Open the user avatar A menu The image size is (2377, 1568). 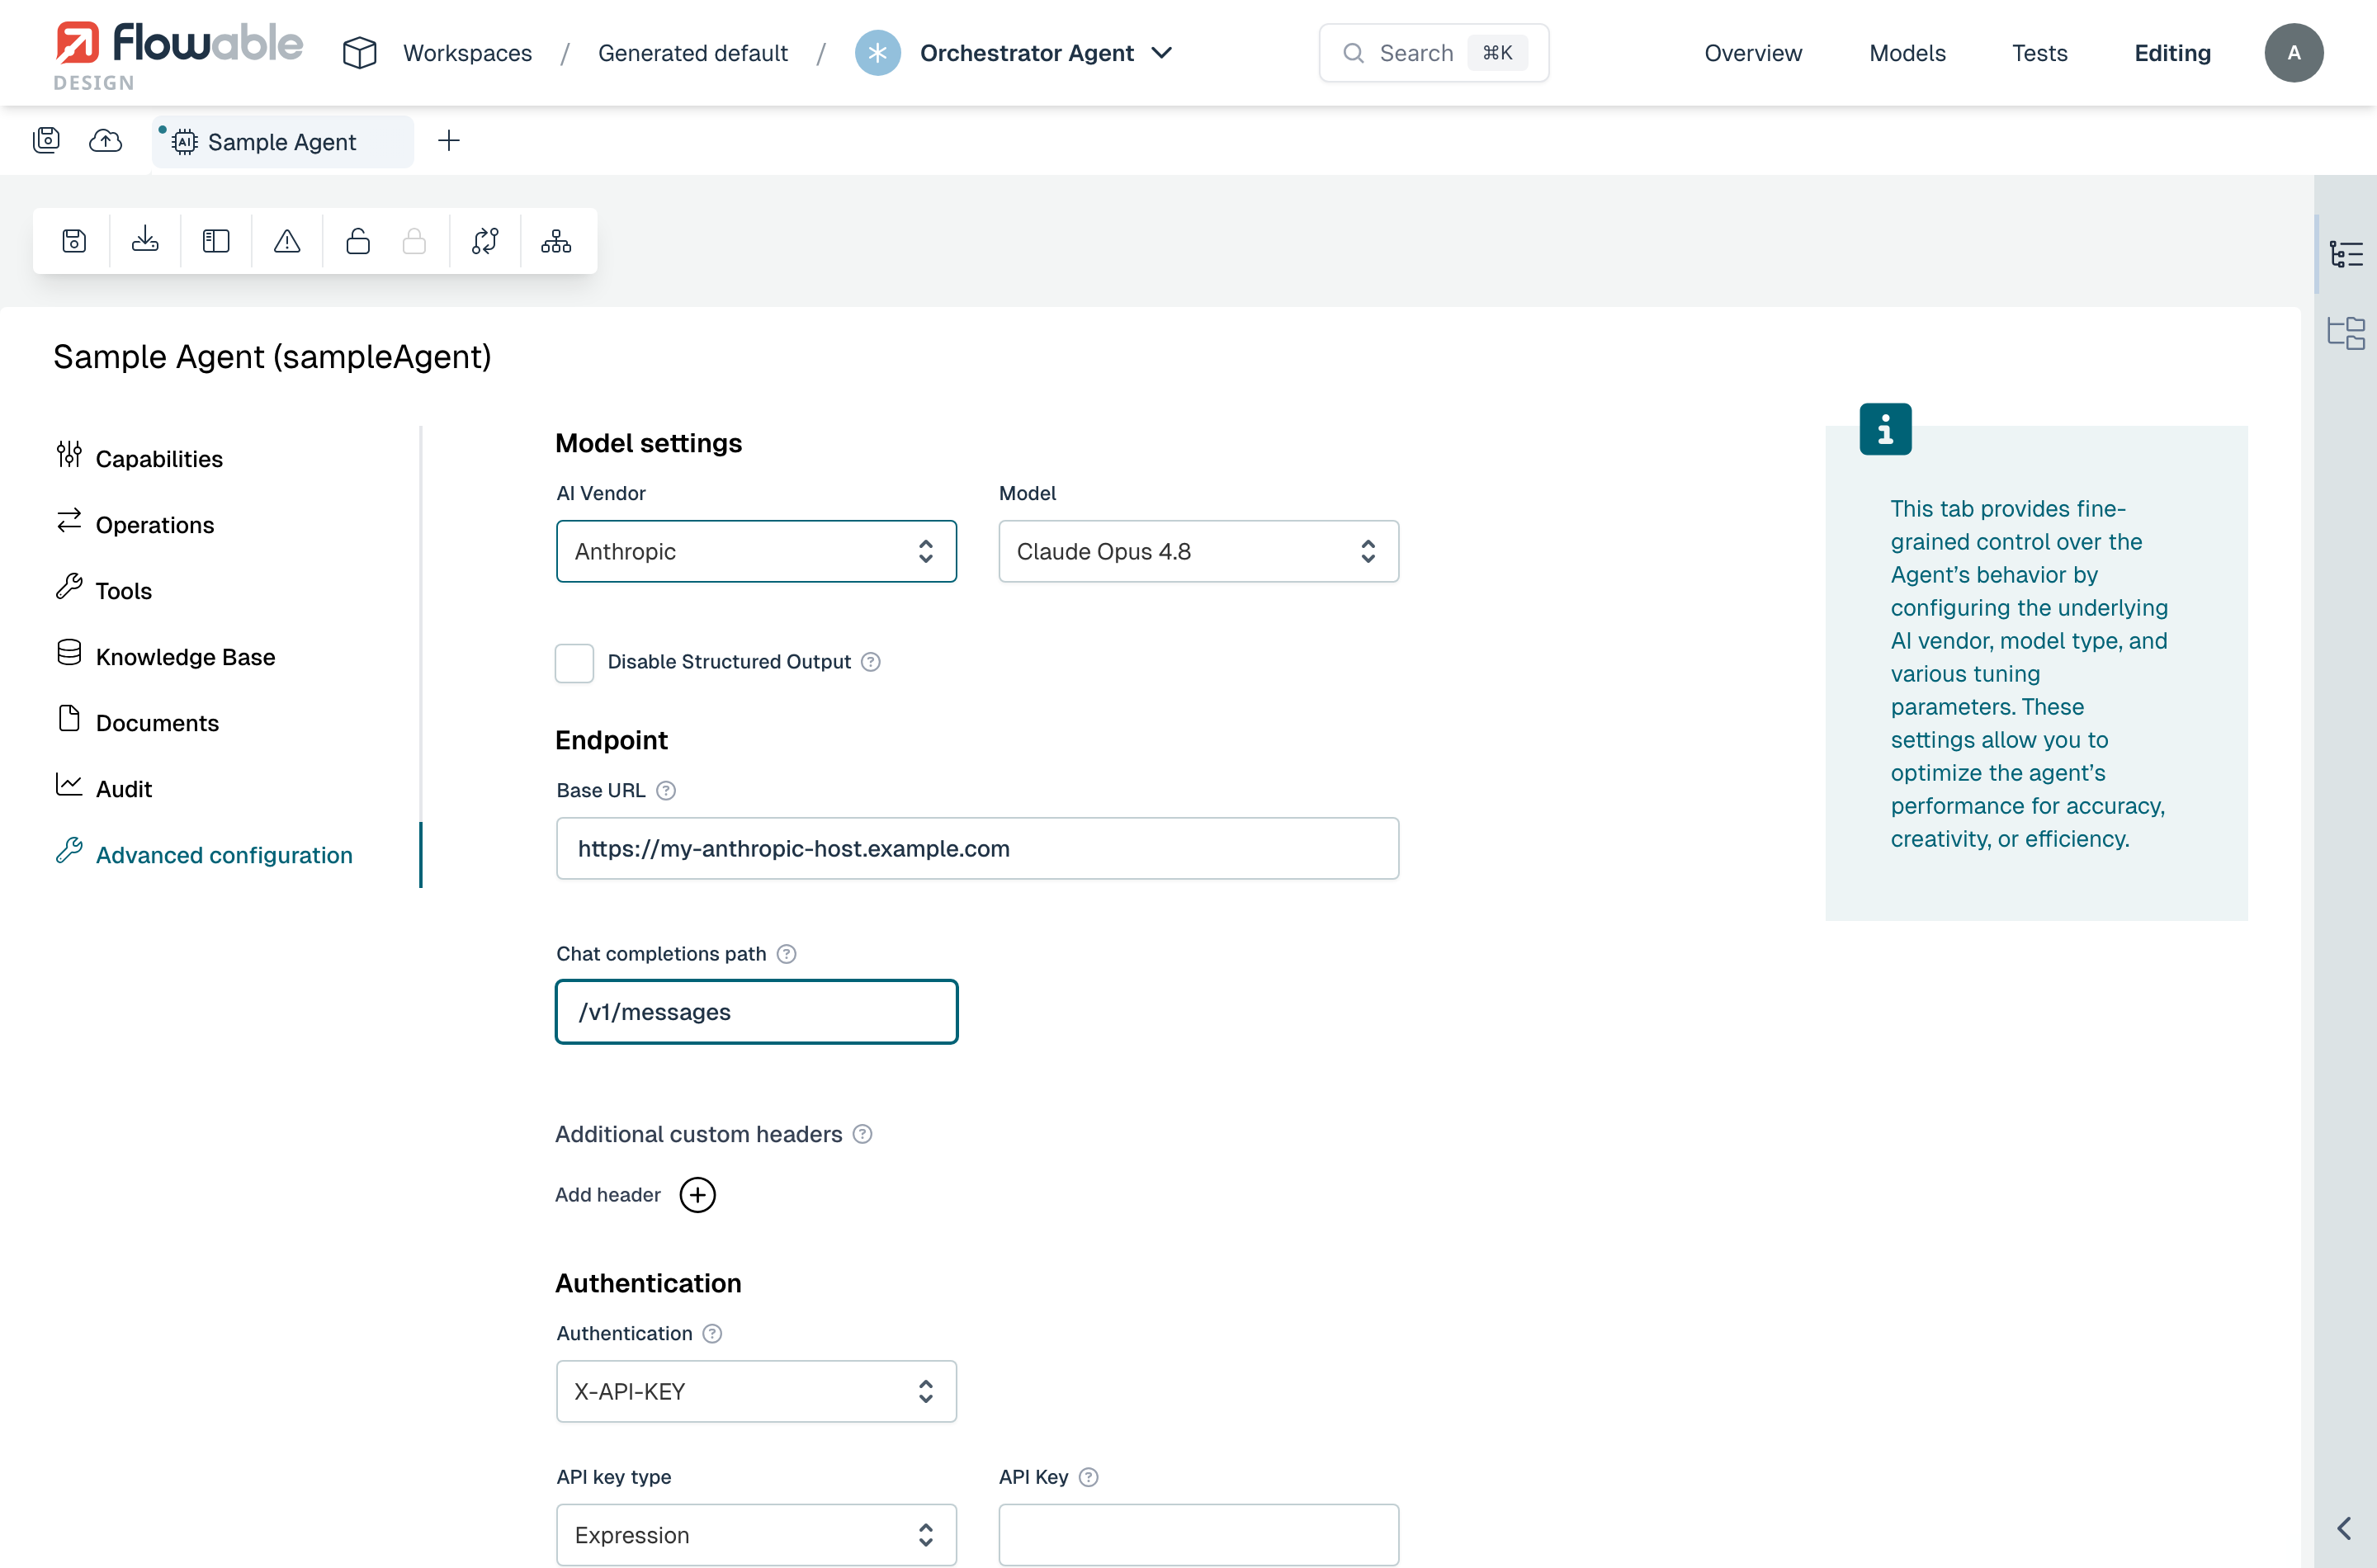[x=2294, y=53]
